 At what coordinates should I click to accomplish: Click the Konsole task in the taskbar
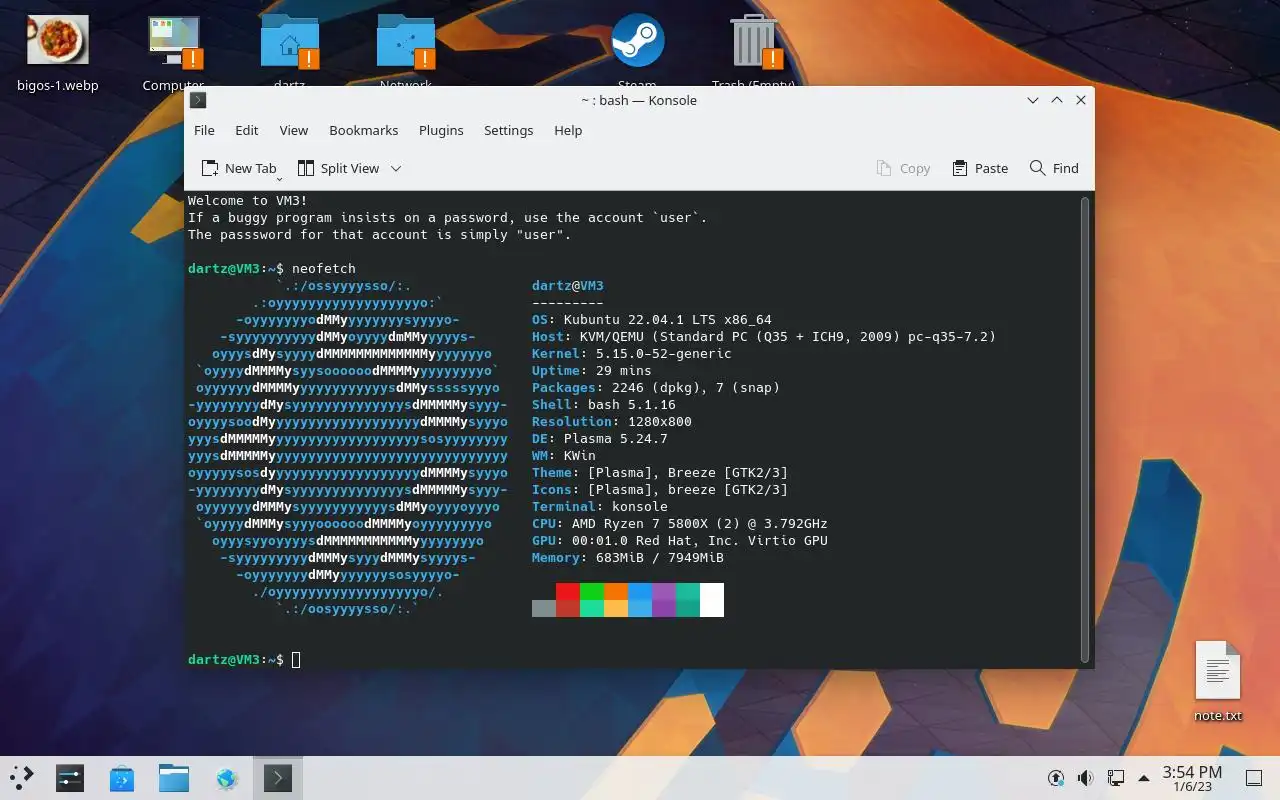(278, 778)
